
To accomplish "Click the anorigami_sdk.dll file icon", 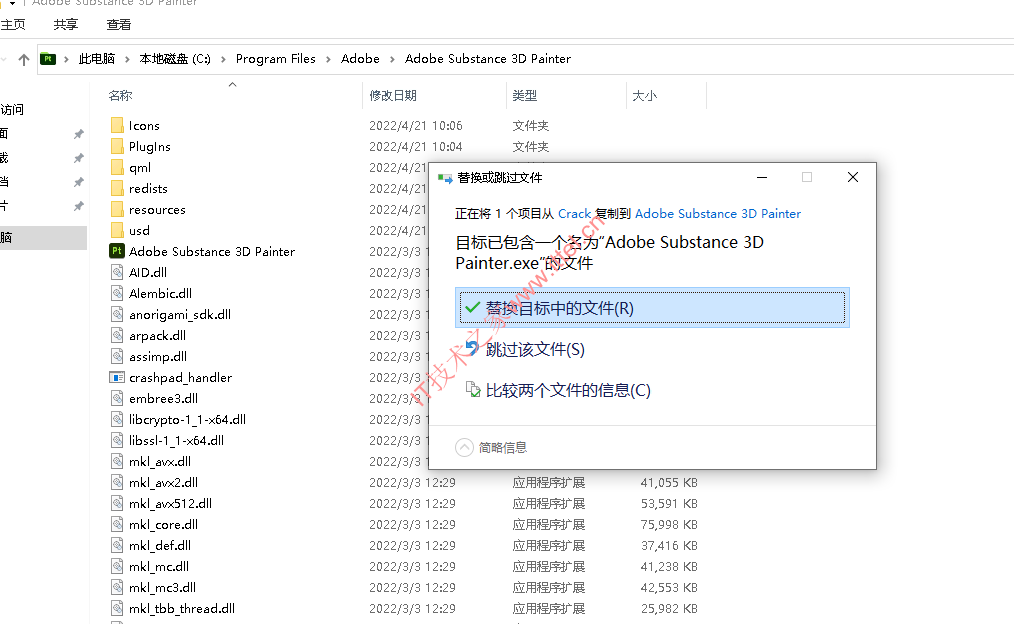I will (117, 315).
